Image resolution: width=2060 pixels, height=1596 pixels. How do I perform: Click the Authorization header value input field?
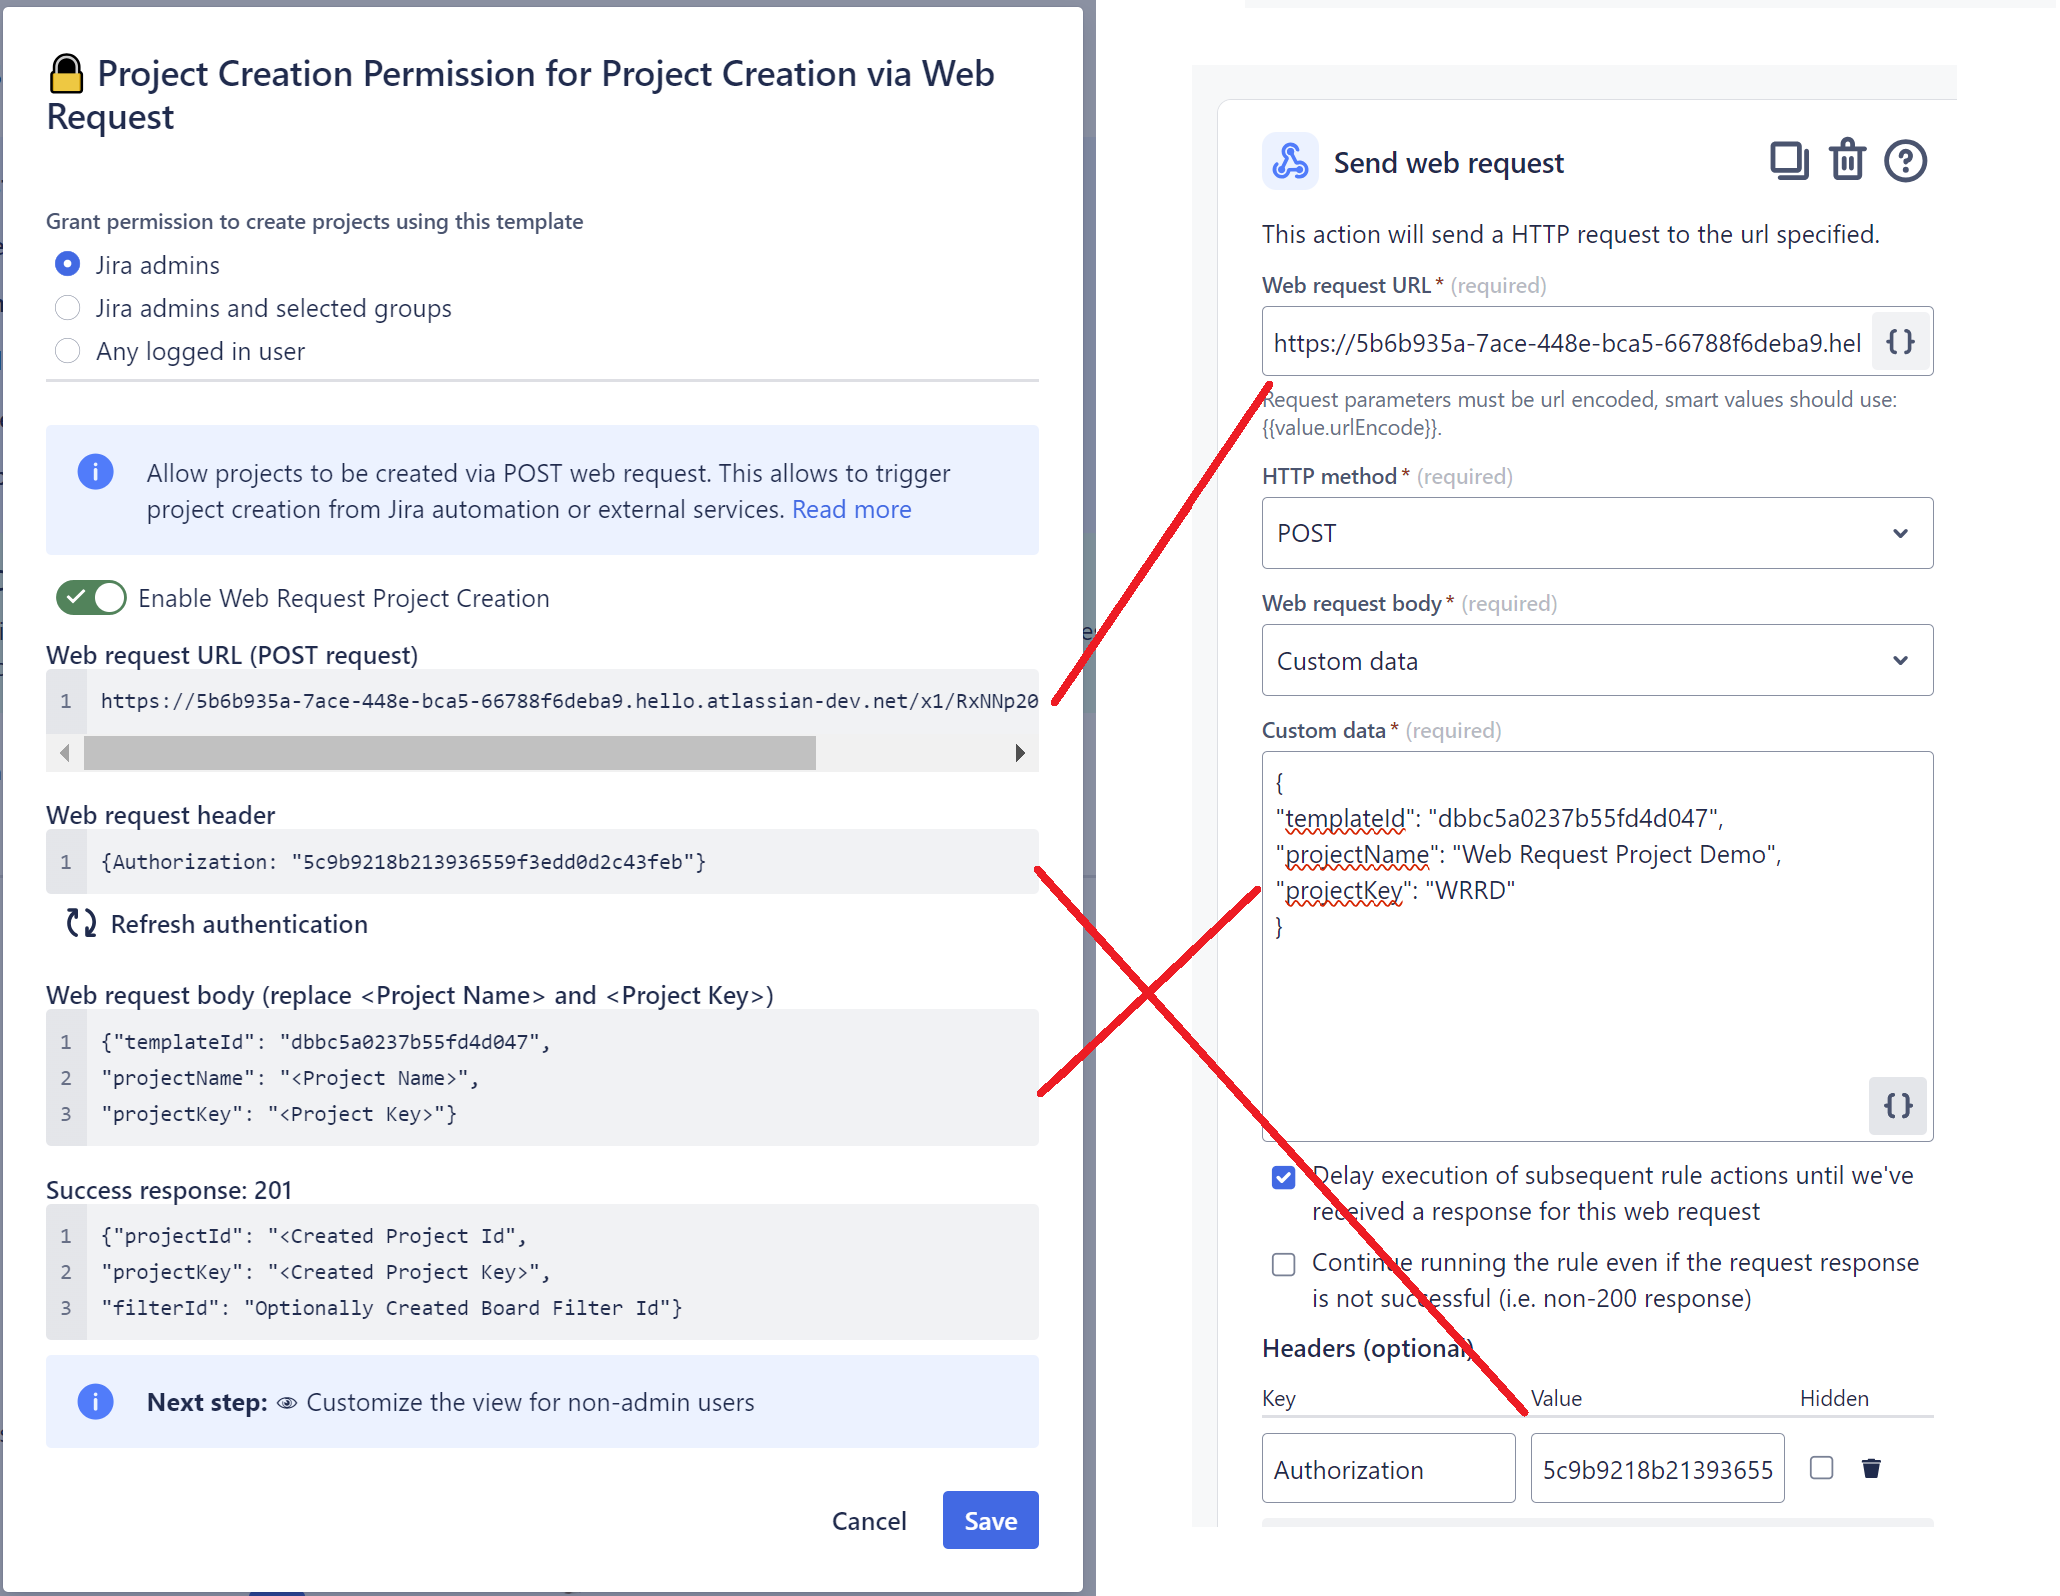coord(1657,1468)
